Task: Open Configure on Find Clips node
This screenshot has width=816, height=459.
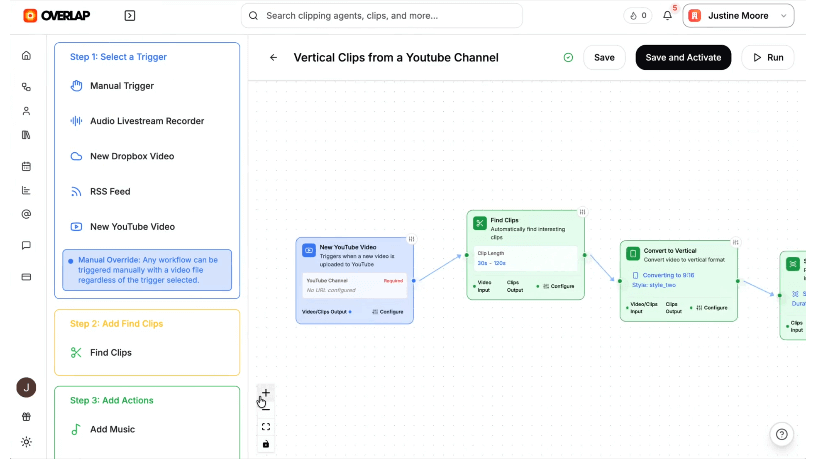Action: click(x=558, y=286)
